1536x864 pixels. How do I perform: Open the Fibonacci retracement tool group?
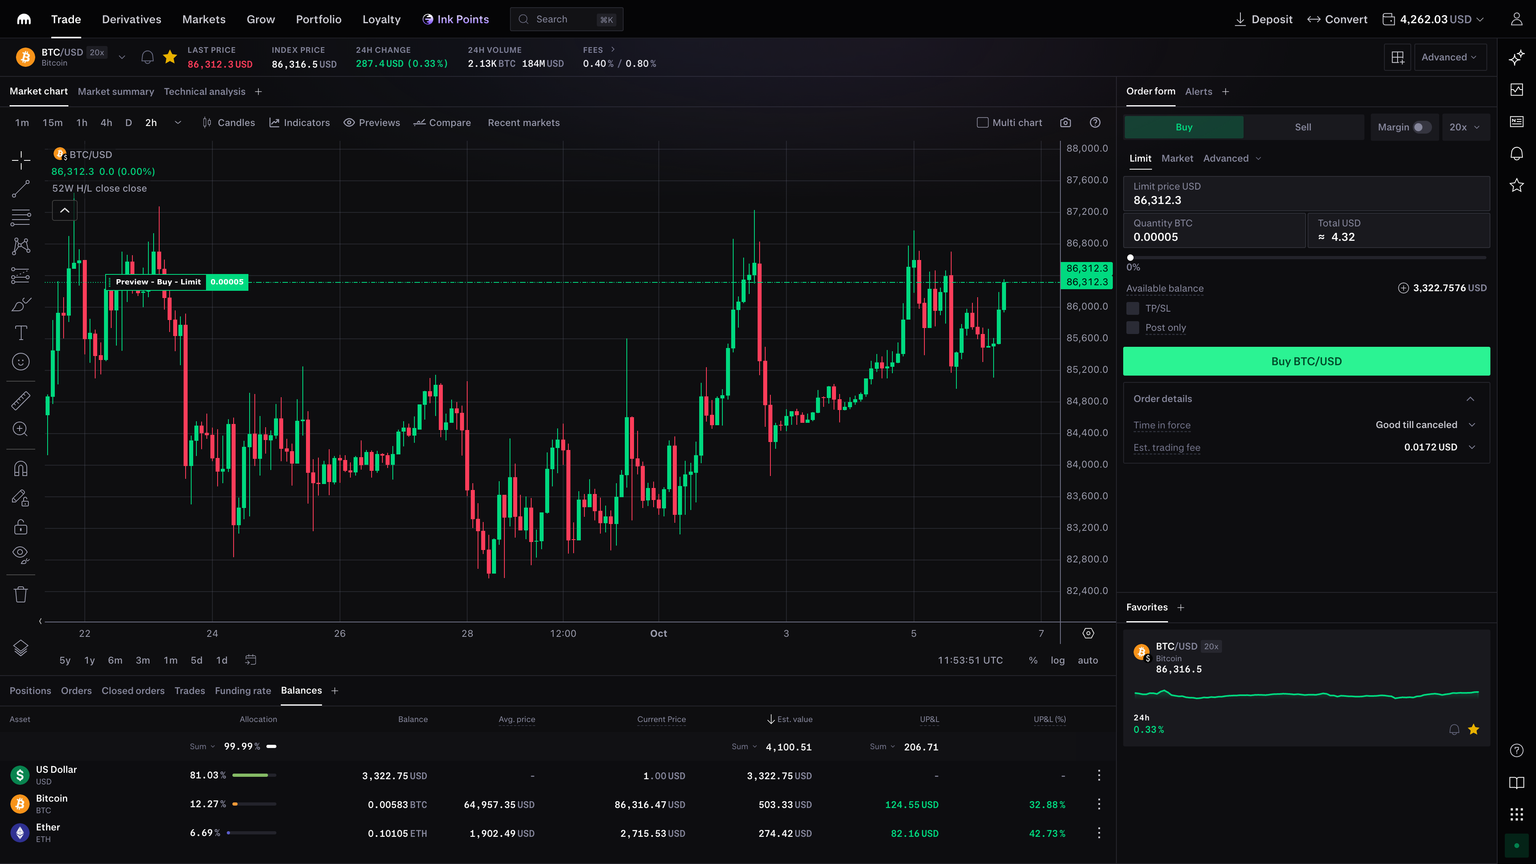[20, 217]
